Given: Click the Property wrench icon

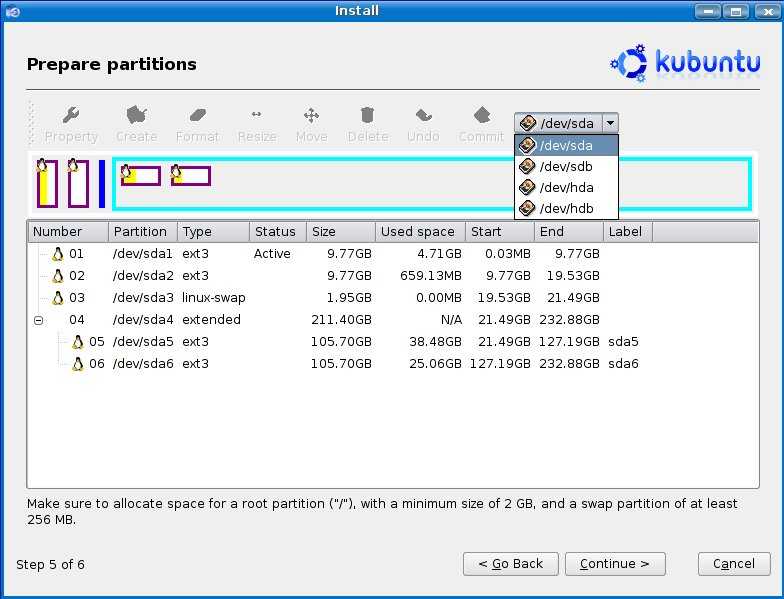Looking at the screenshot, I should [71, 115].
